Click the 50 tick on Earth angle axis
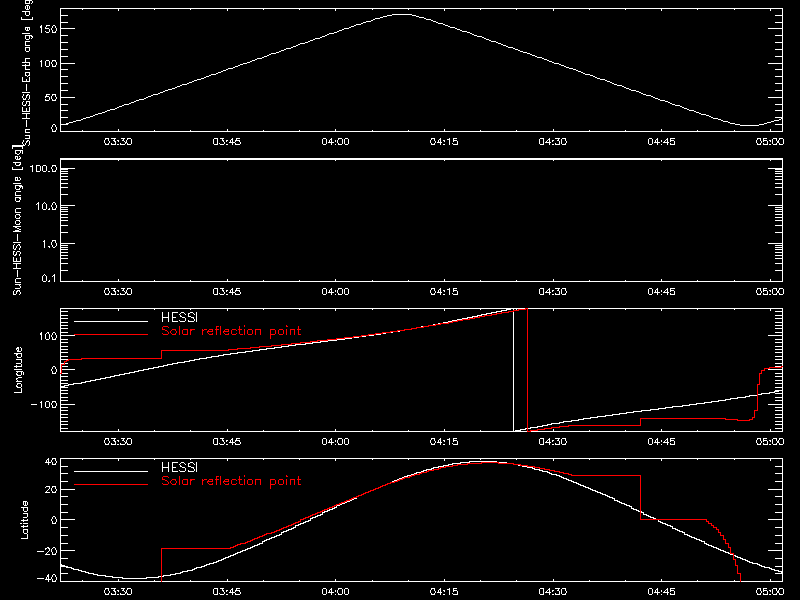Screen dimensions: 800x600 pos(51,97)
